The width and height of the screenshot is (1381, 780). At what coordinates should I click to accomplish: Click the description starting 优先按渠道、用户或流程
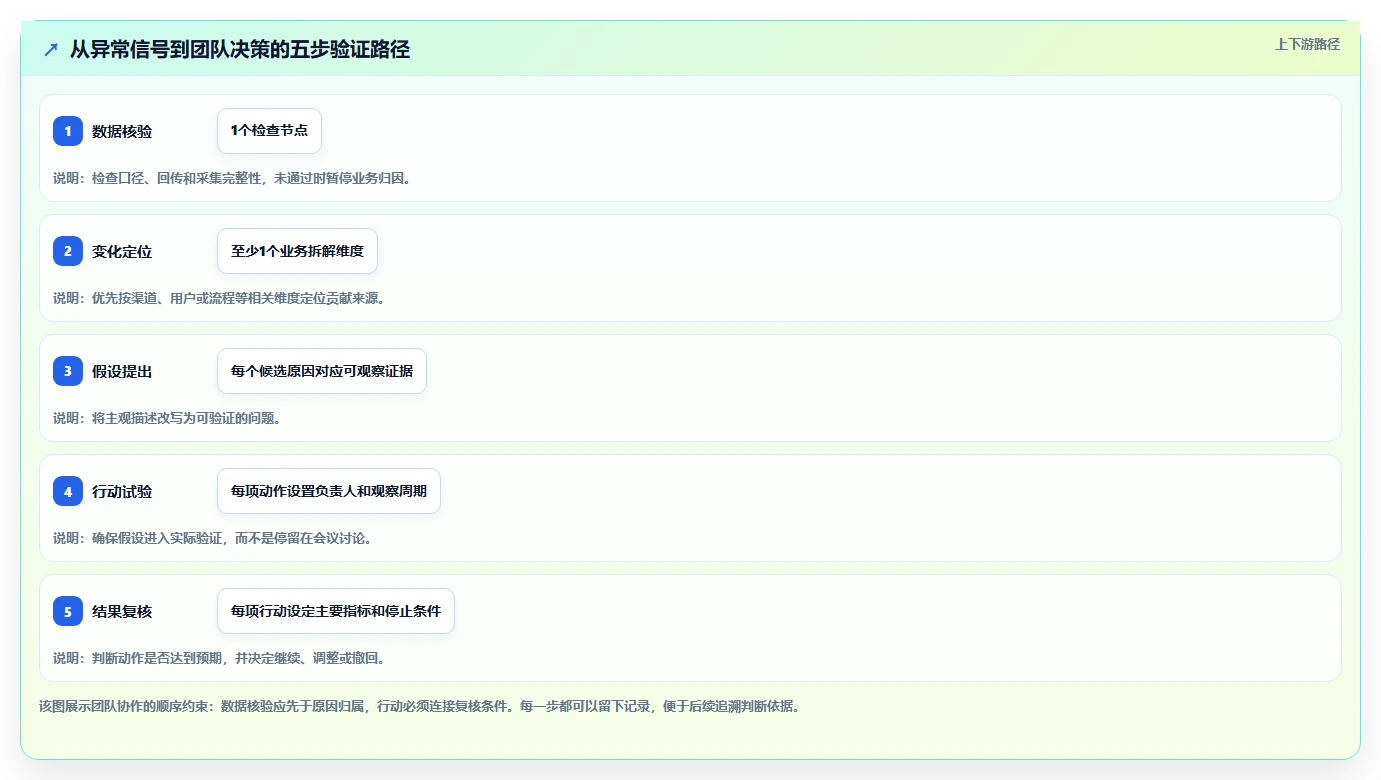click(x=219, y=298)
